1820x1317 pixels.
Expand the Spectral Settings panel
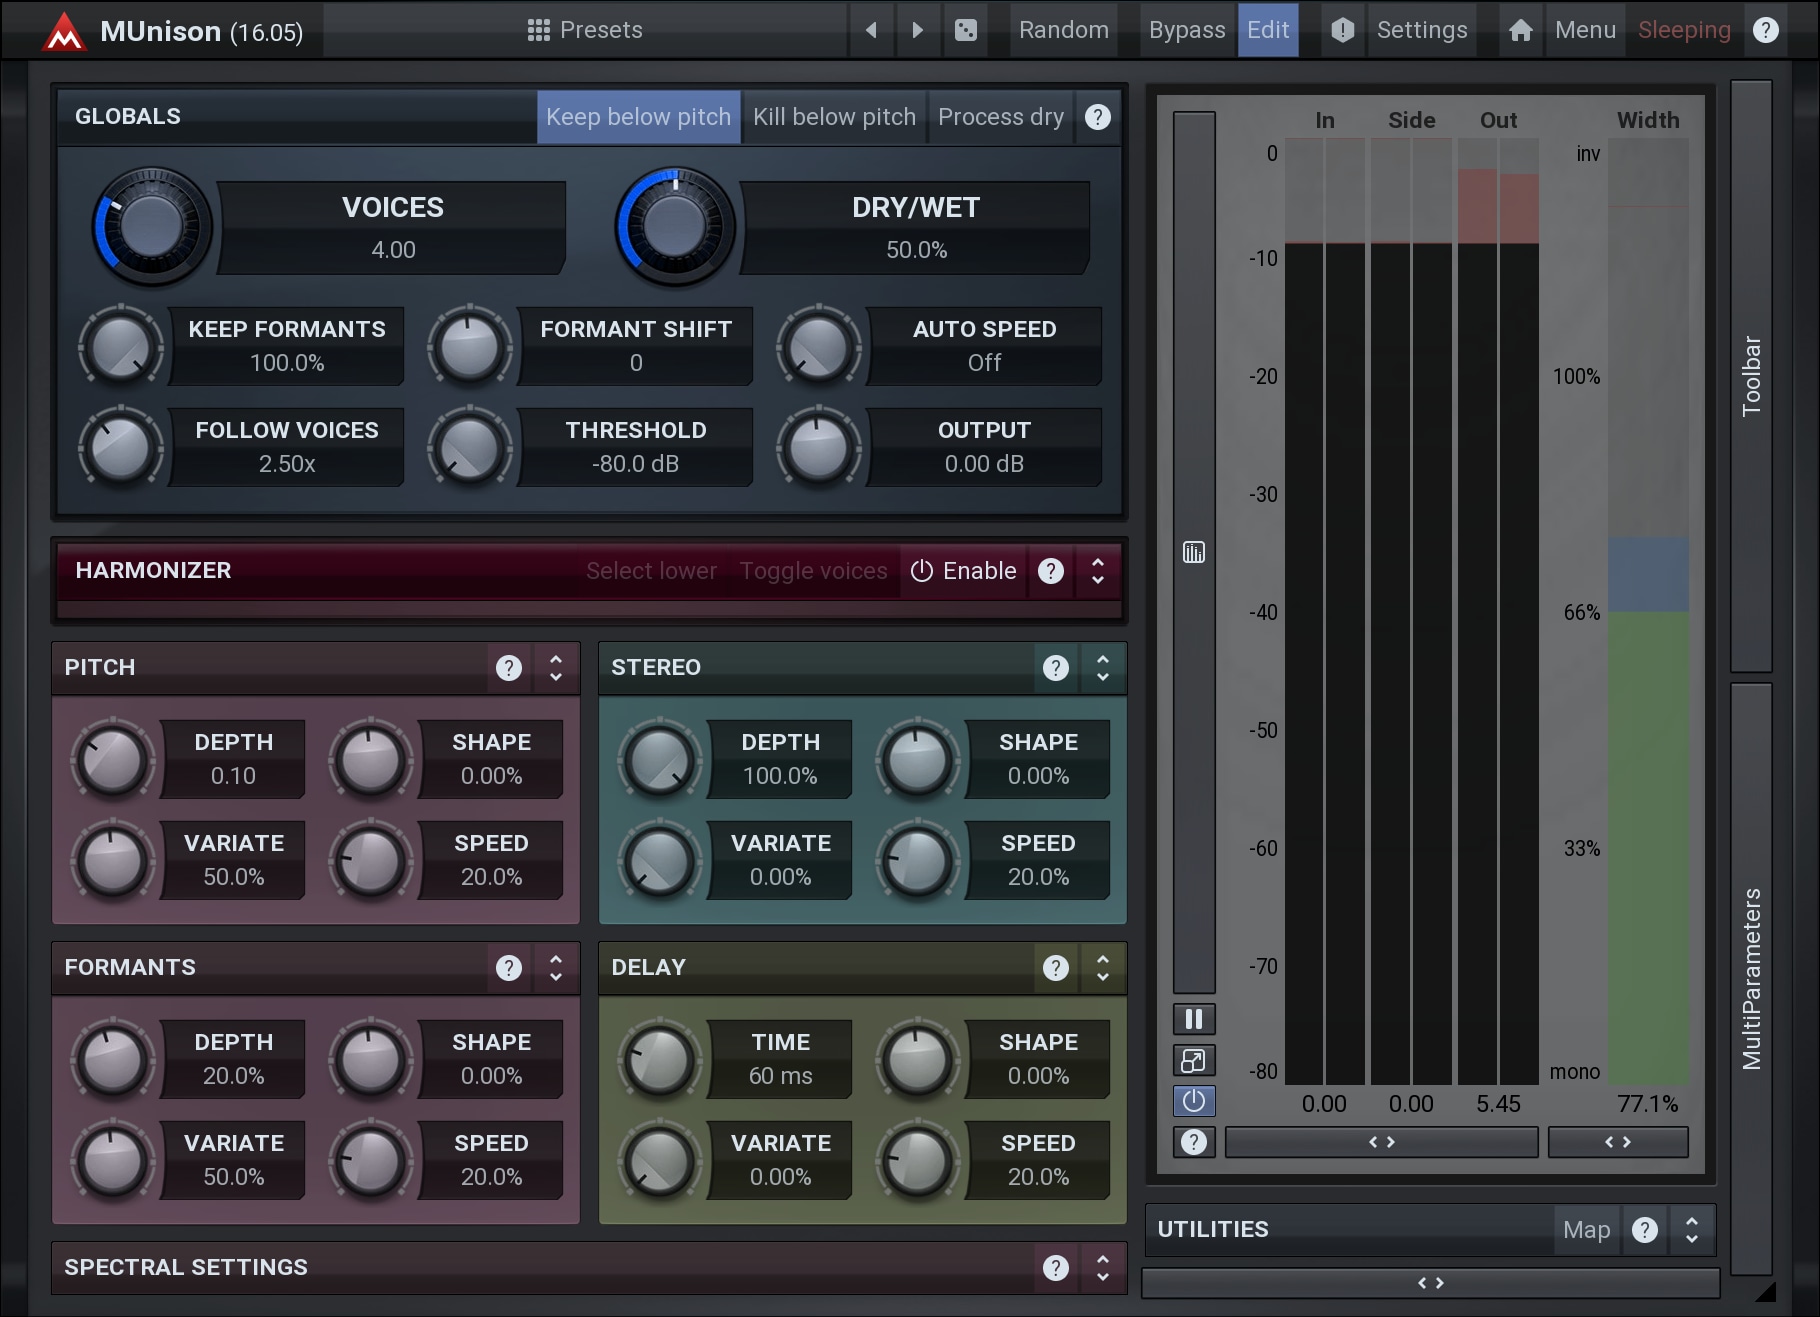(x=1103, y=1268)
